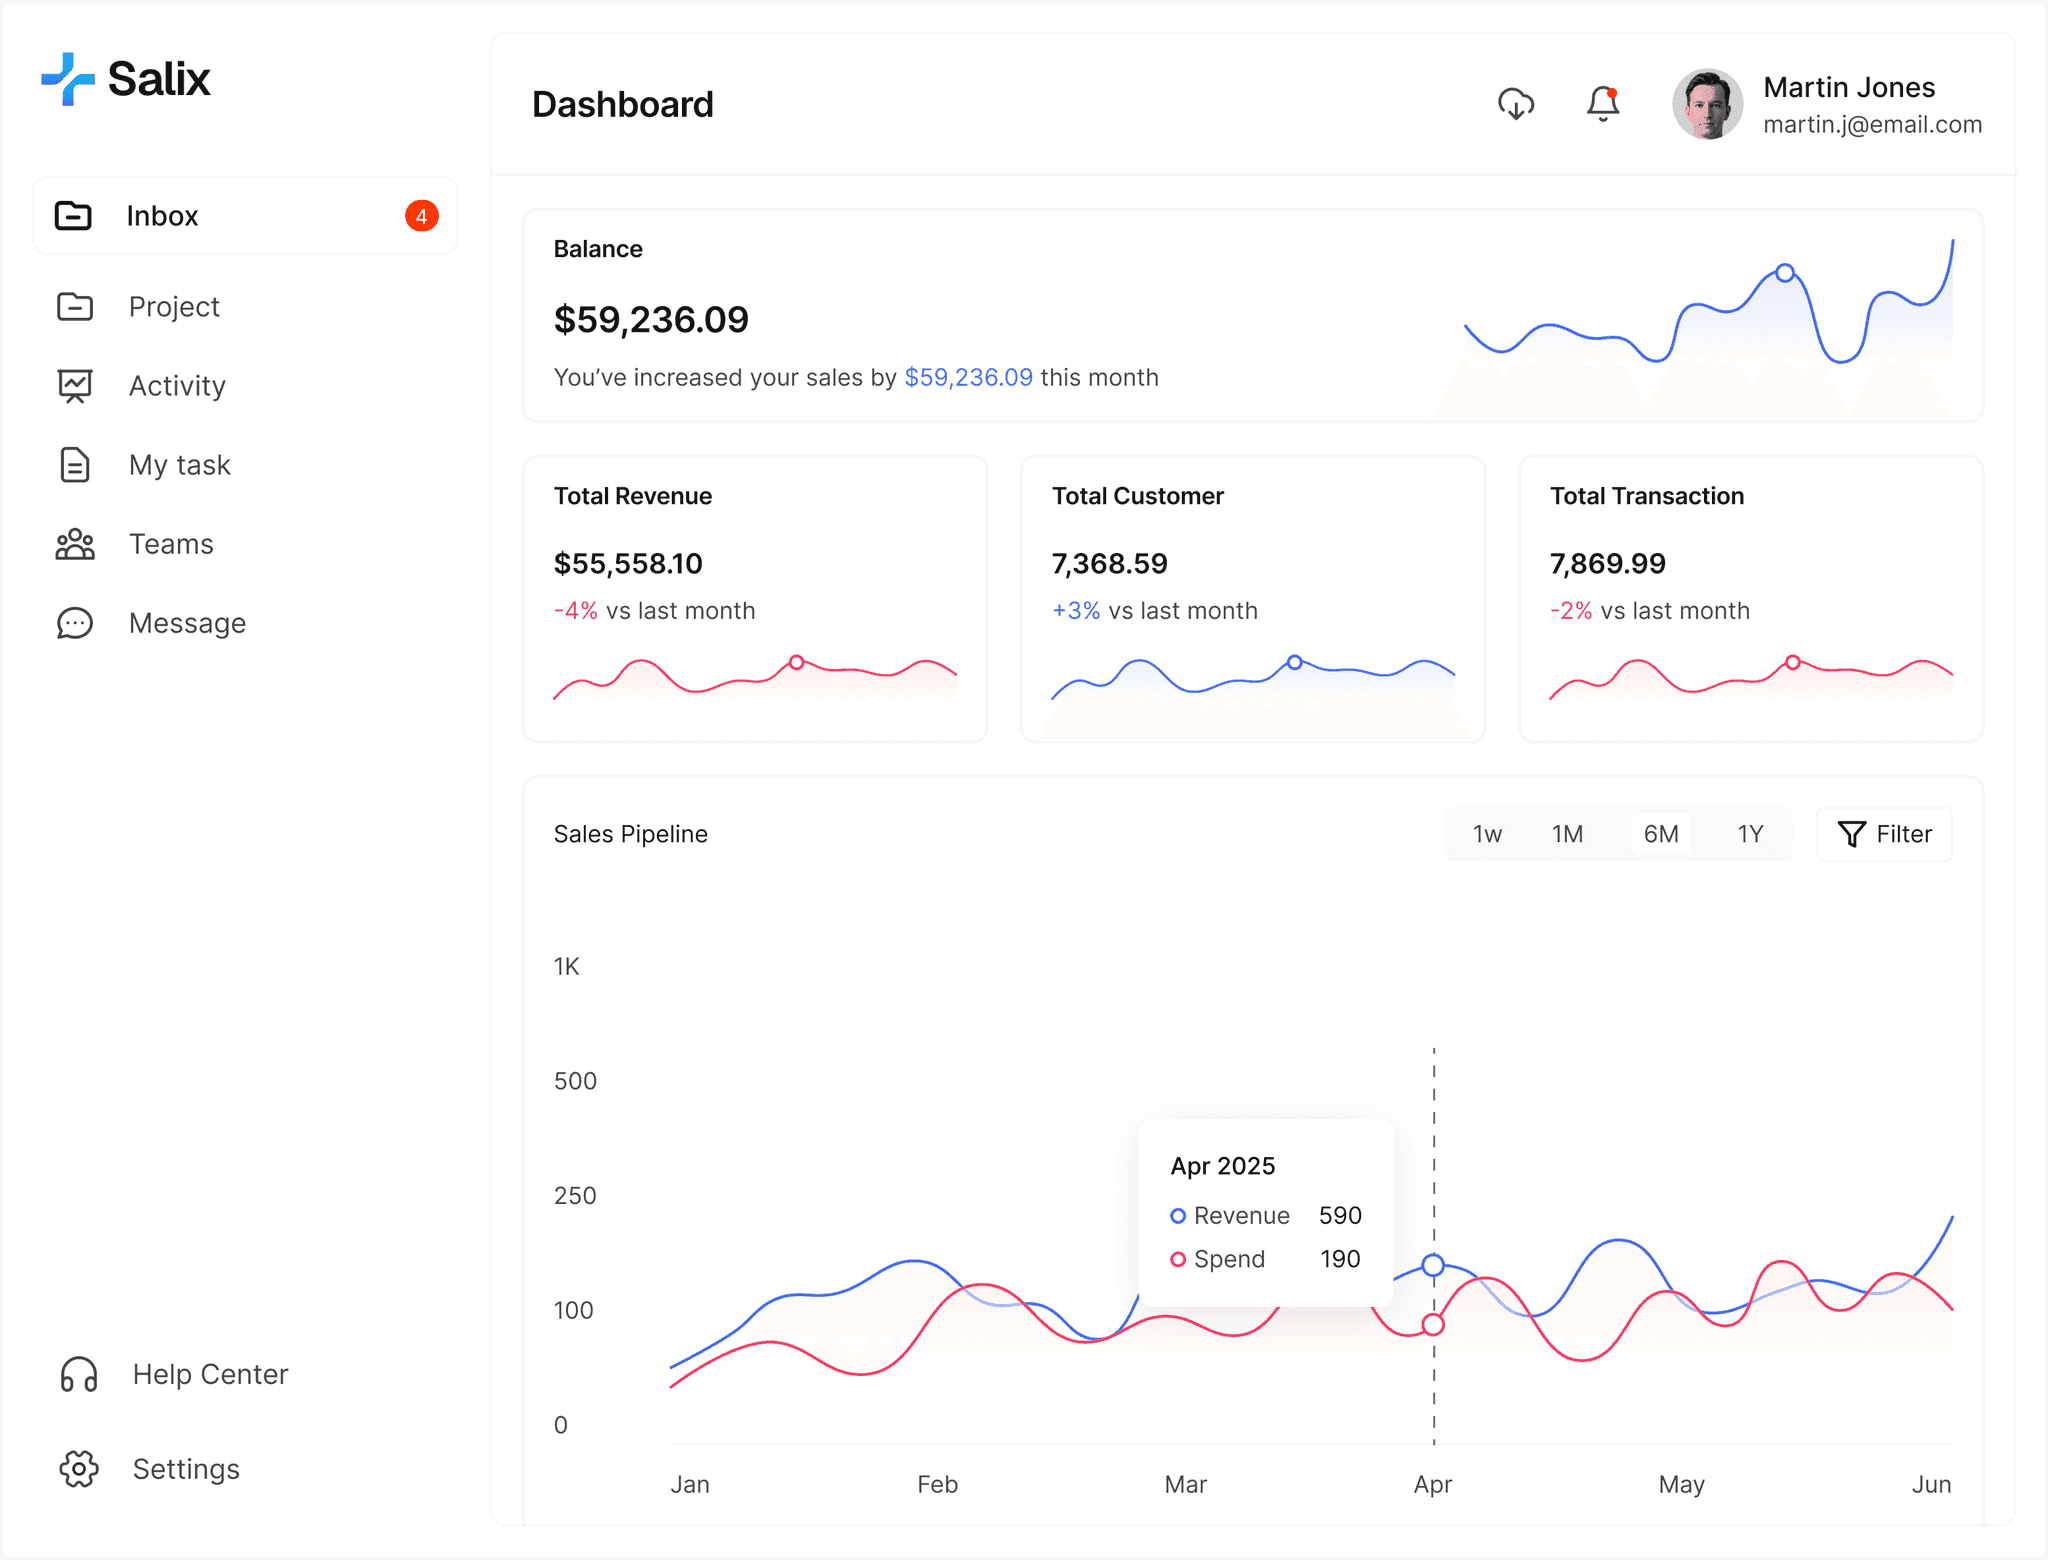Click the Total Transaction sparkline marker
Screen dimensions: 2048x1560
tap(1793, 662)
